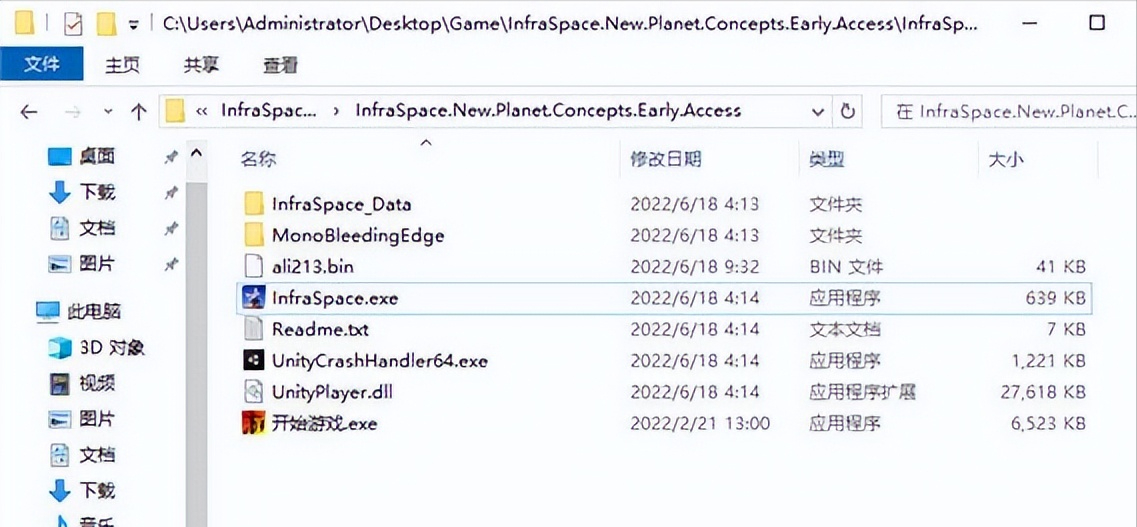This screenshot has height=527, width=1137.
Task: Select the InfraSpace_Data folder icon
Action: pos(253,204)
